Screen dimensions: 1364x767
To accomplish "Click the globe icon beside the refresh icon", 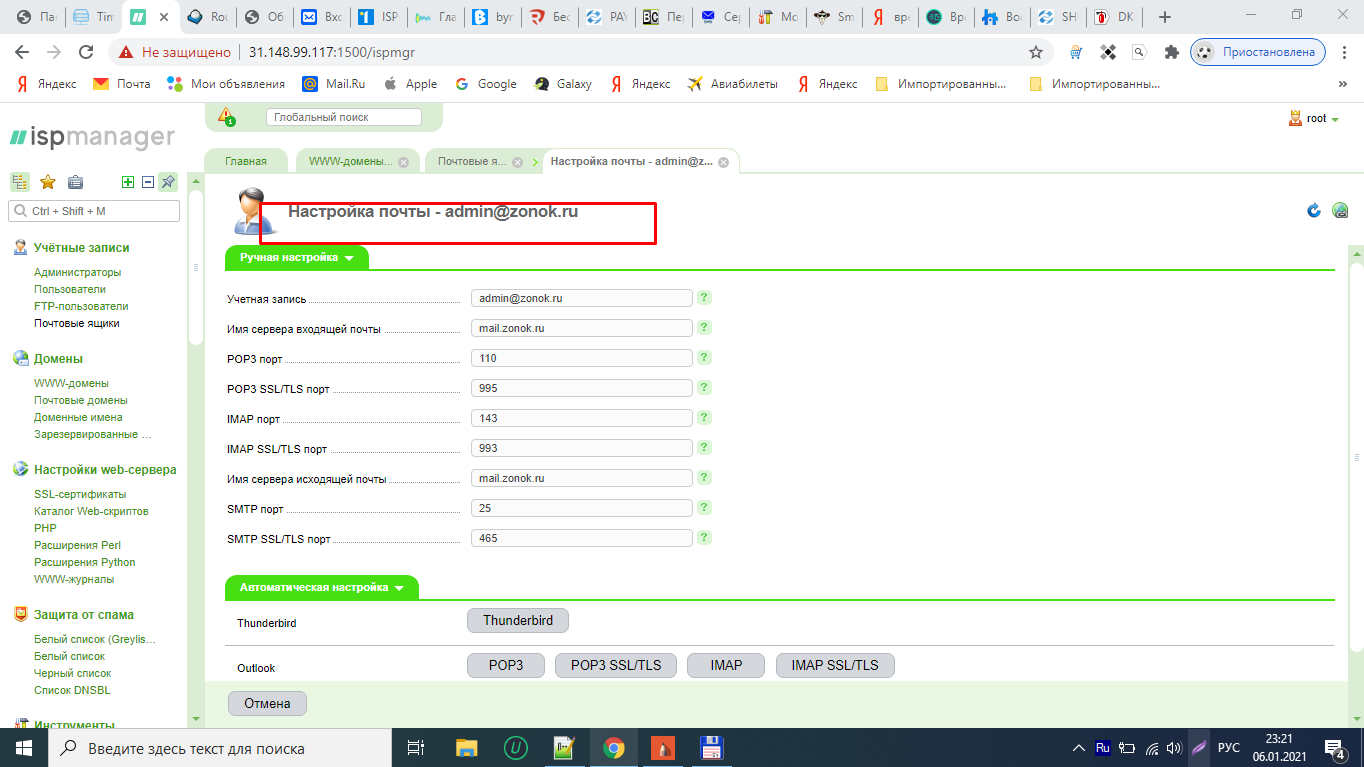I will (x=1340, y=210).
